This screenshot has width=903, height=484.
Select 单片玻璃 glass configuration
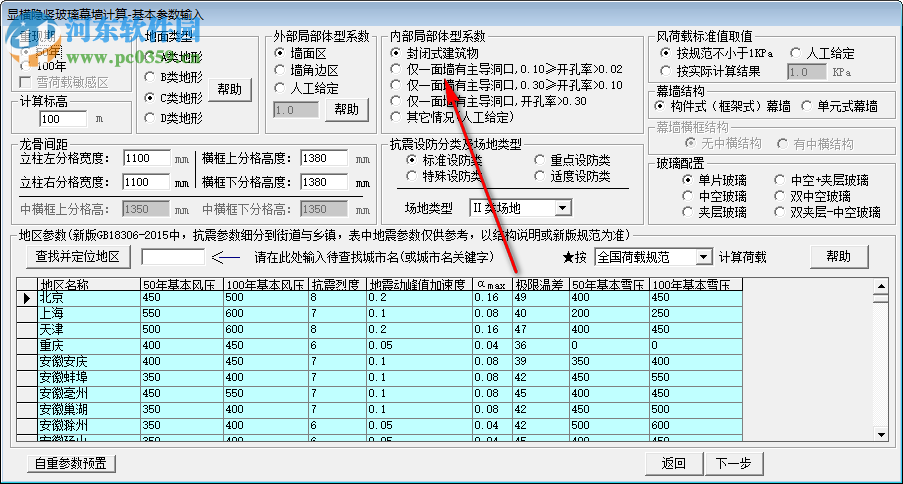coord(715,180)
